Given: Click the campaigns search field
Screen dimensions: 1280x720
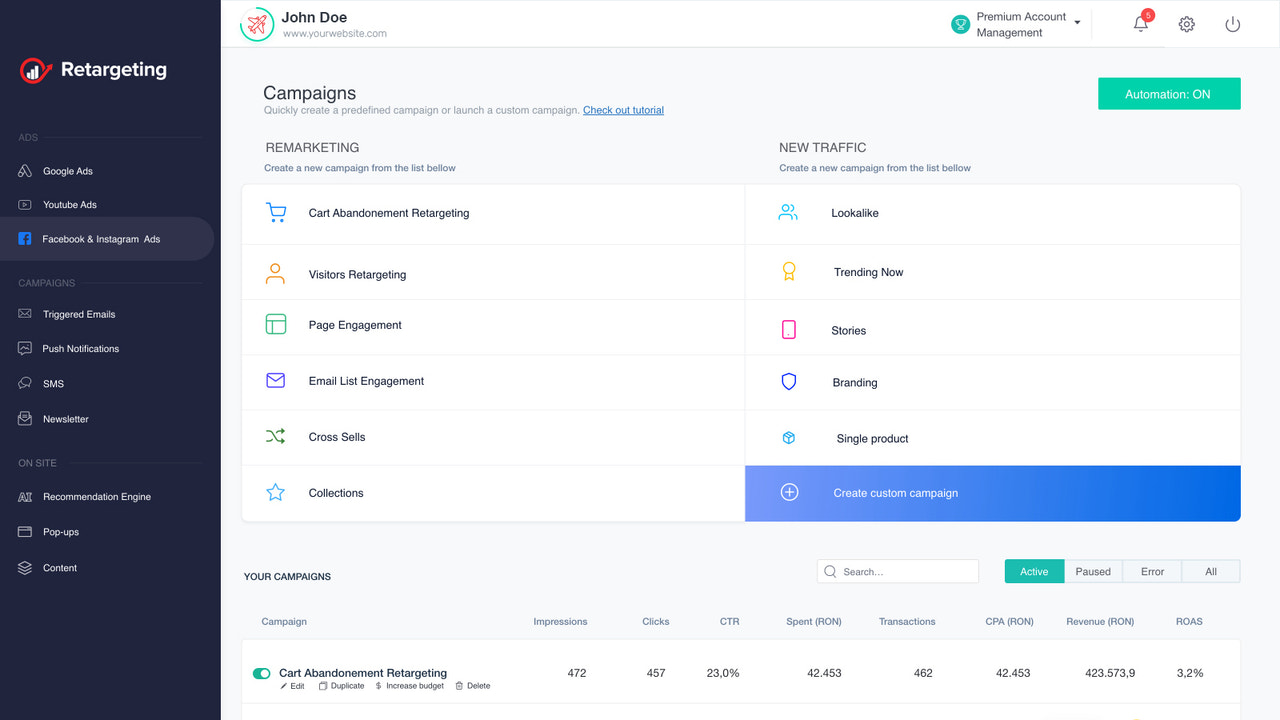Looking at the screenshot, I should pos(897,571).
